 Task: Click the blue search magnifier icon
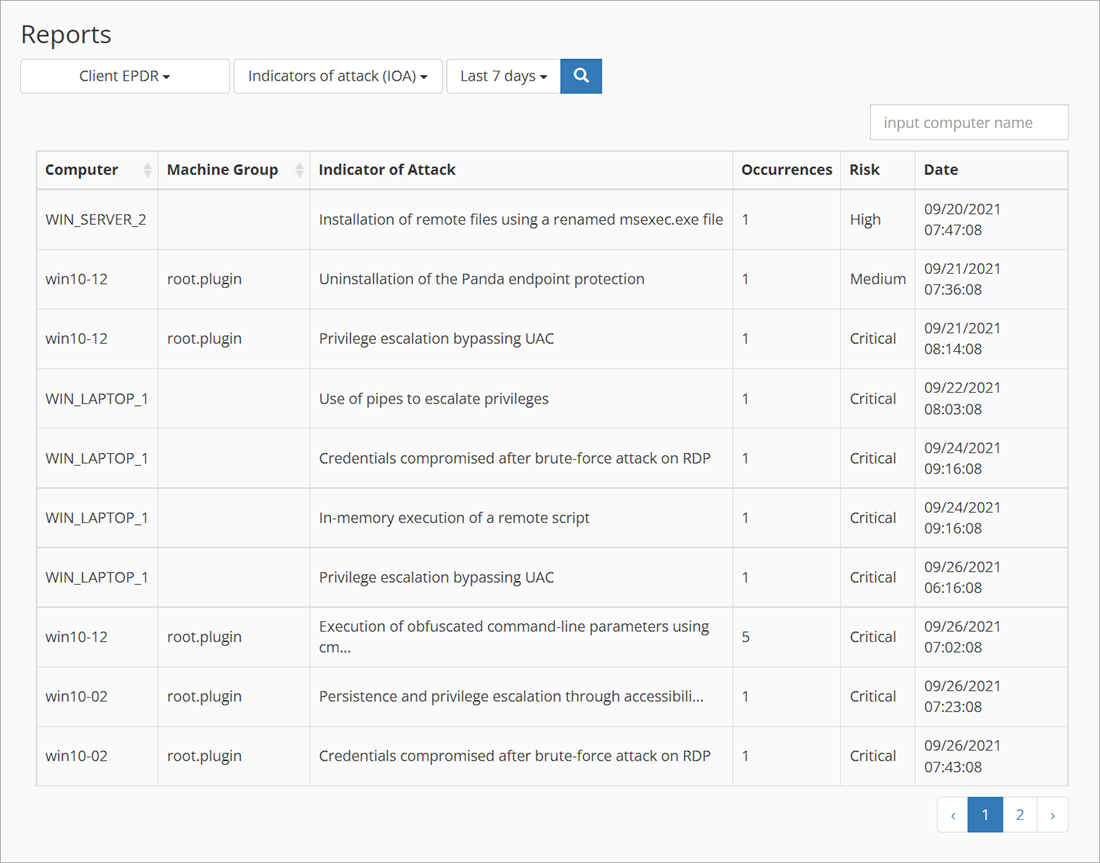coord(581,75)
